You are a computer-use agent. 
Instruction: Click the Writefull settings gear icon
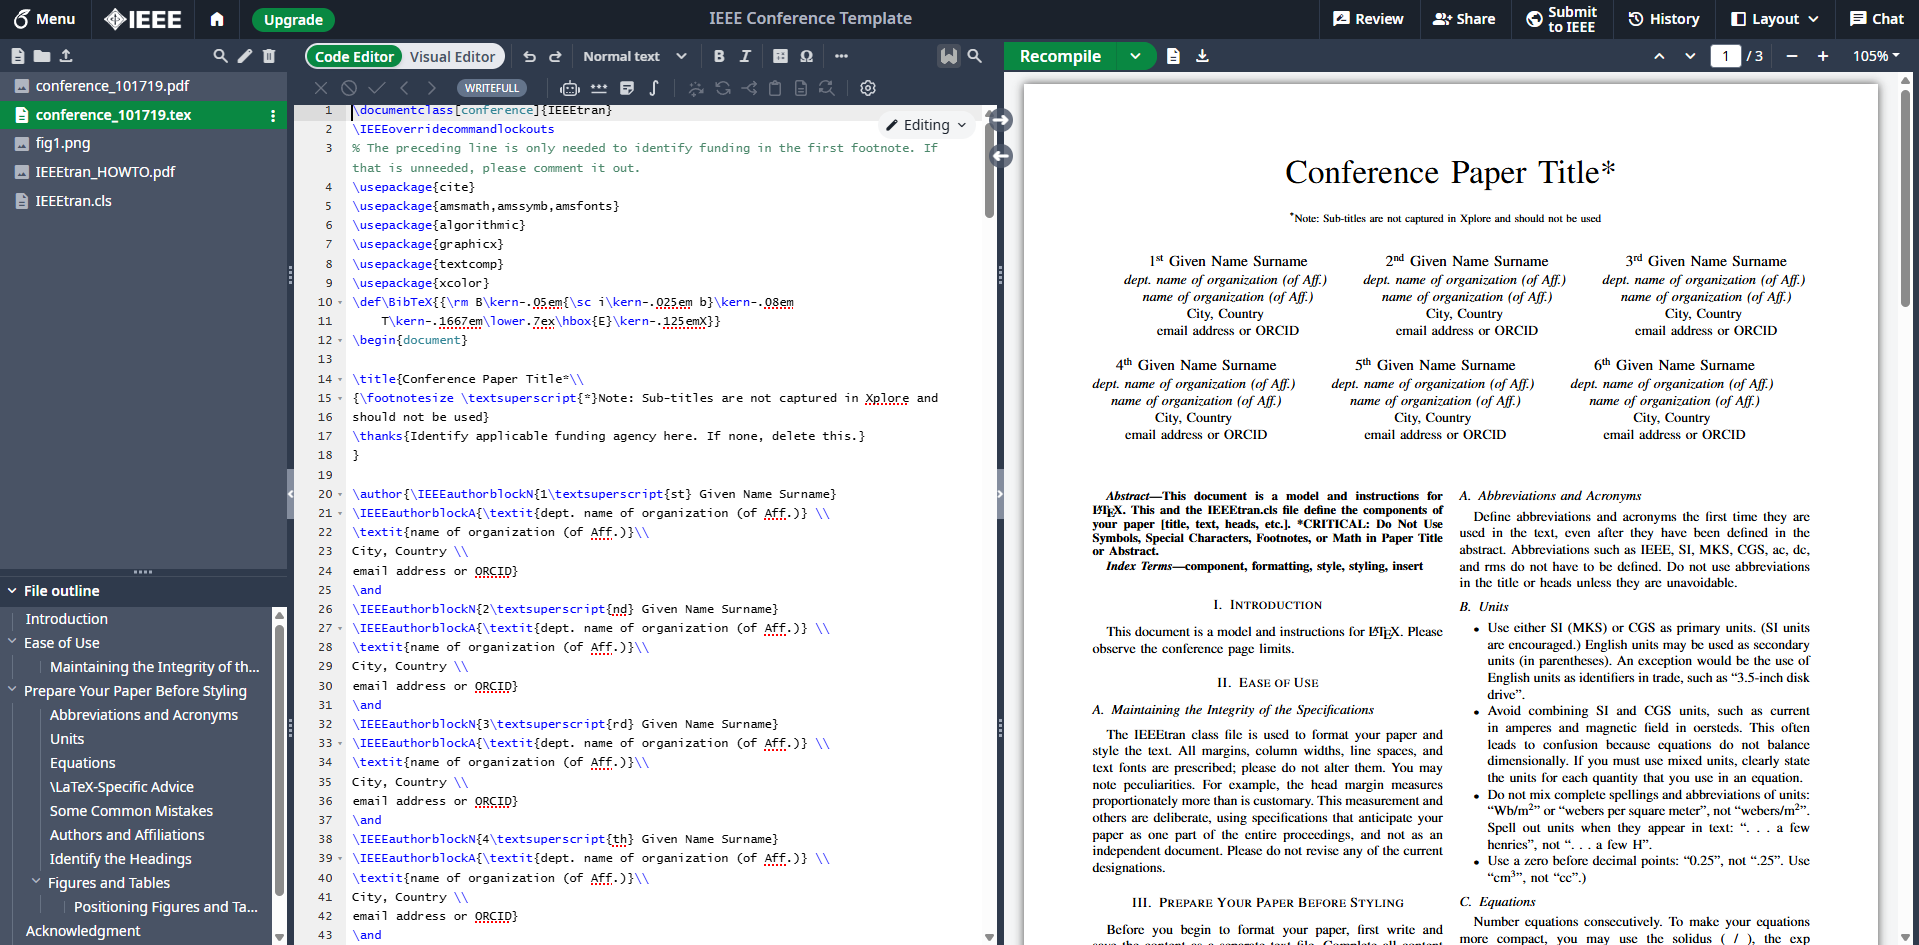pos(868,88)
